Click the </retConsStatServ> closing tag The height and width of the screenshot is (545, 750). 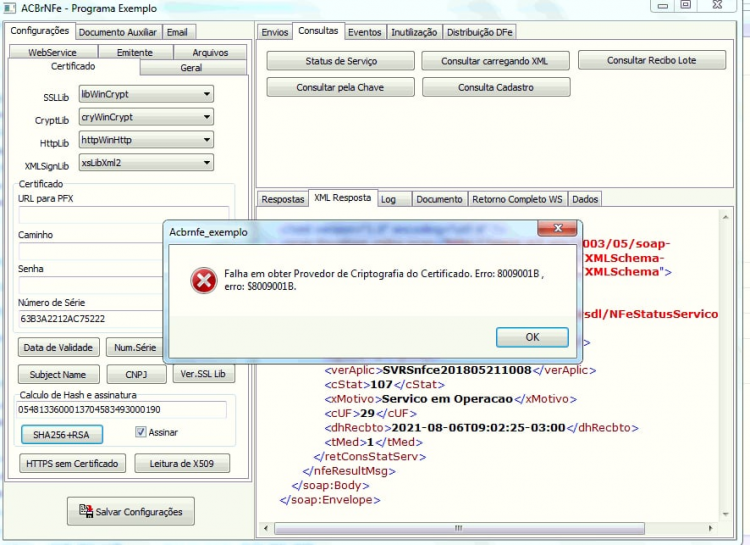[370, 456]
